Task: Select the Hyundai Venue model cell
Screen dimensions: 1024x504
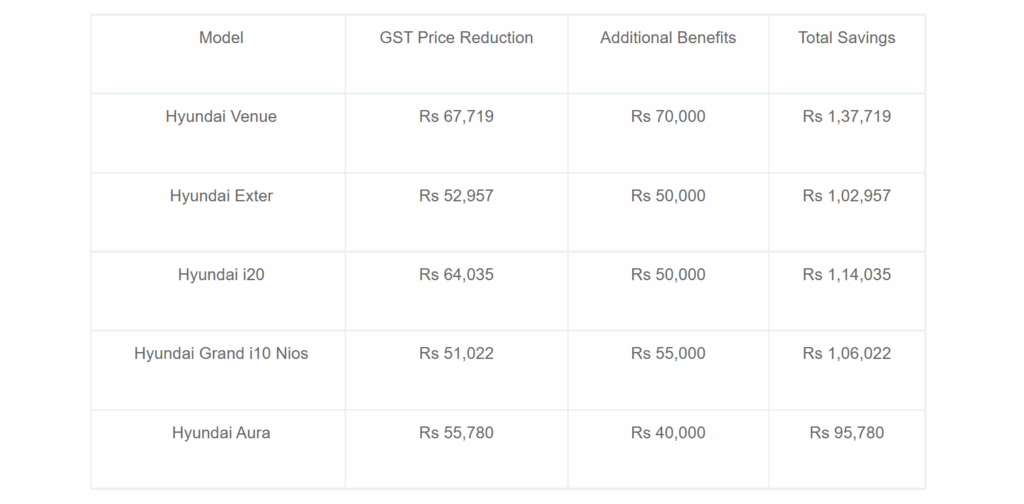Action: tap(221, 117)
